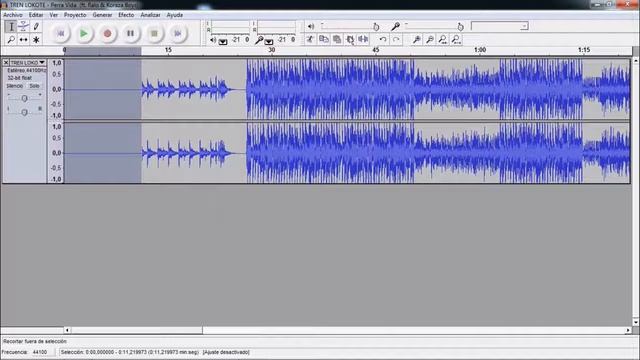
Task: Click the Redo arrow icon
Action: click(x=396, y=39)
